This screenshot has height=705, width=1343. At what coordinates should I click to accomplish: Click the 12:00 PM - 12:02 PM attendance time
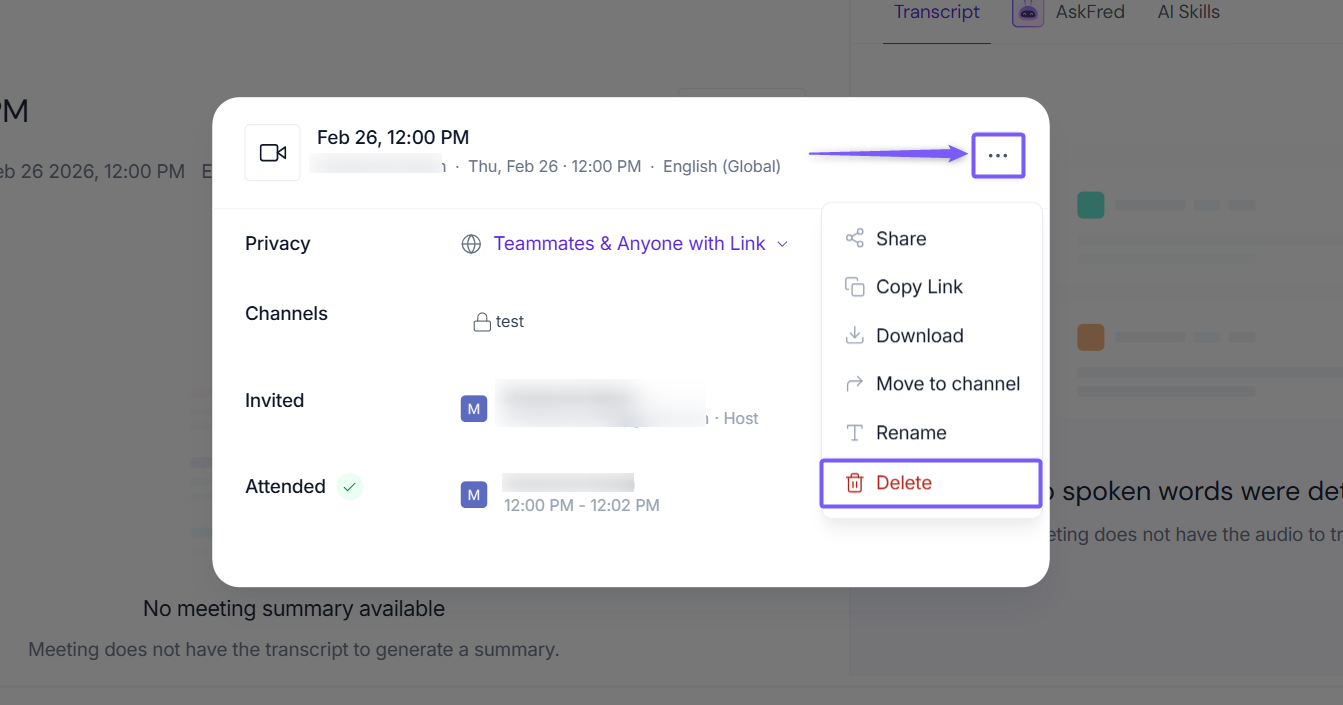[581, 505]
